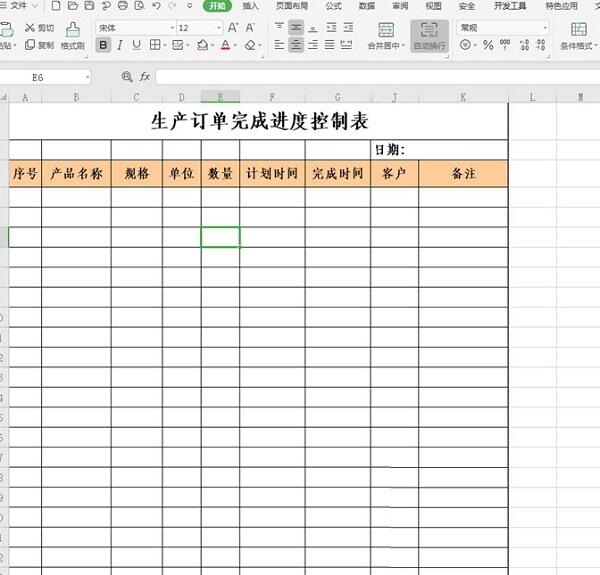Increase indent icon in alignment group
600x575 pixels.
348,28
